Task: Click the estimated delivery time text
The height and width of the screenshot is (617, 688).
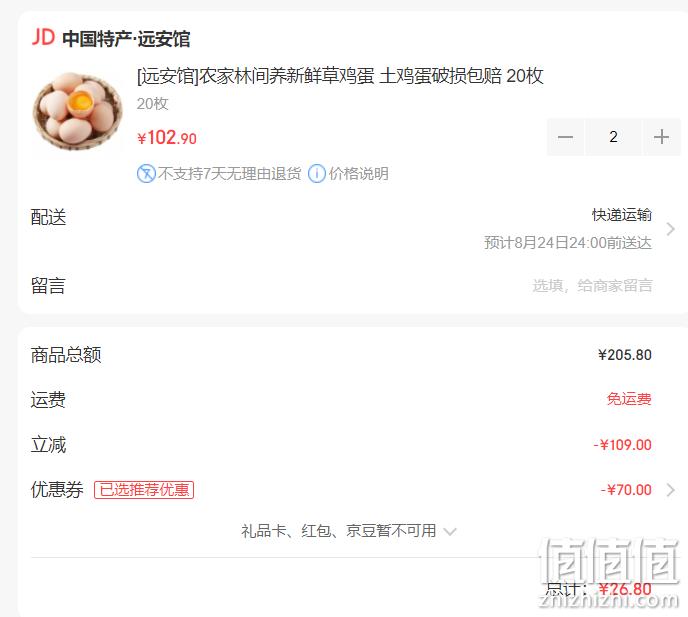Action: click(568, 242)
